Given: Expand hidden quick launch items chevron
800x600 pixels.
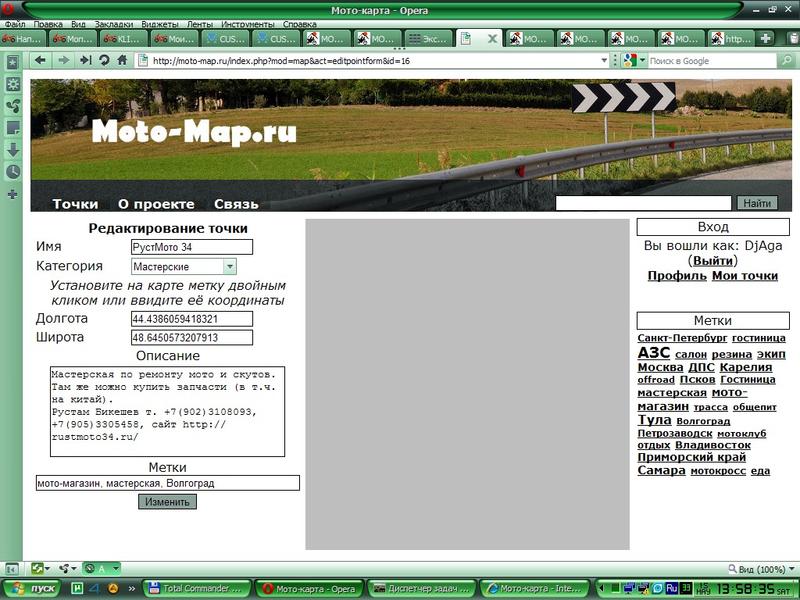Looking at the screenshot, I should click(132, 588).
